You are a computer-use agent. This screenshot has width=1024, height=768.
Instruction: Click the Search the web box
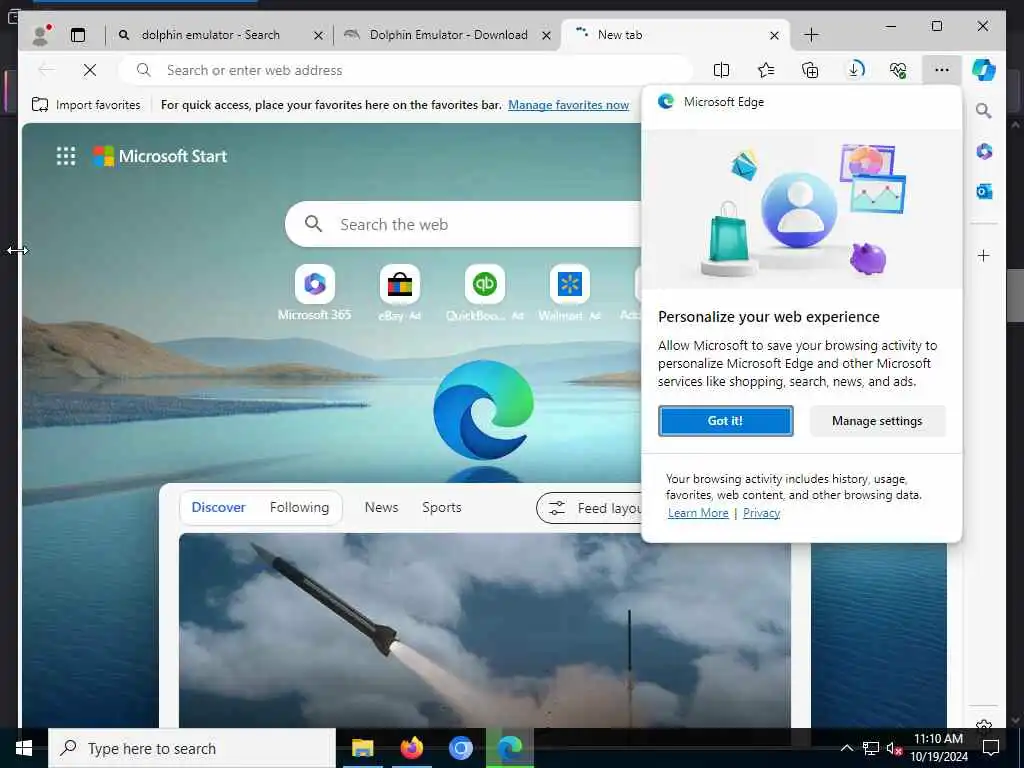464,224
